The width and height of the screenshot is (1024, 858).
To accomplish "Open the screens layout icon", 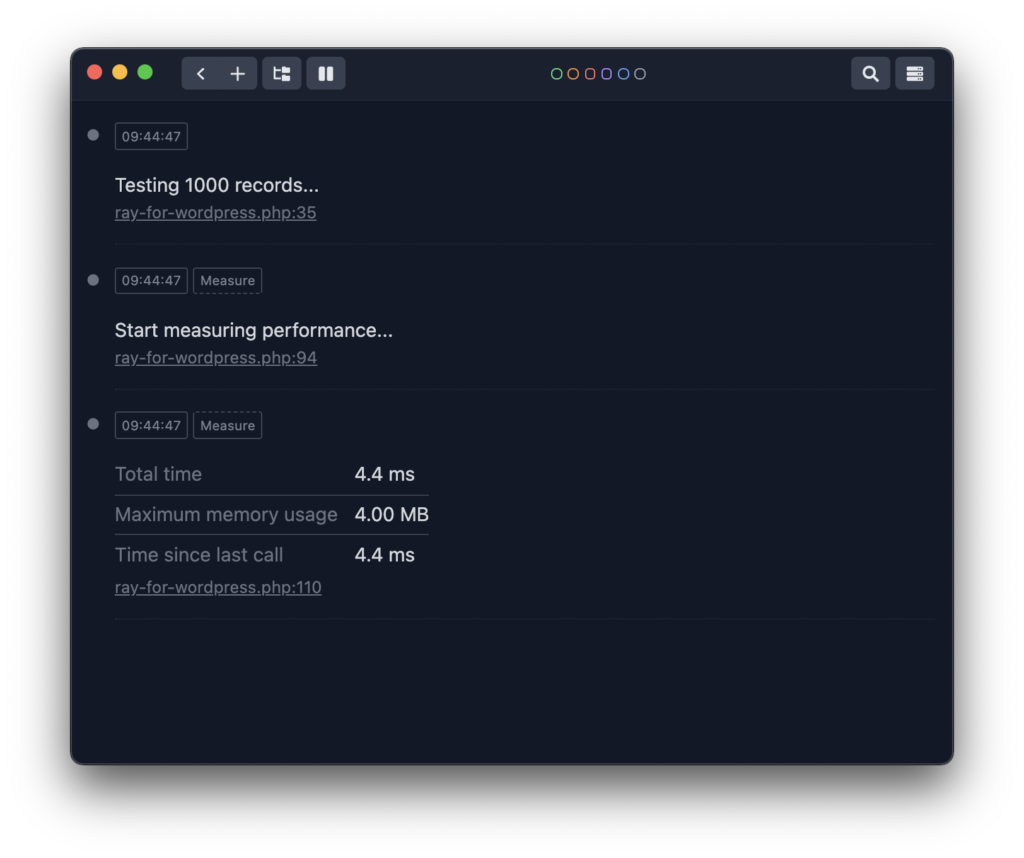I will pos(281,74).
